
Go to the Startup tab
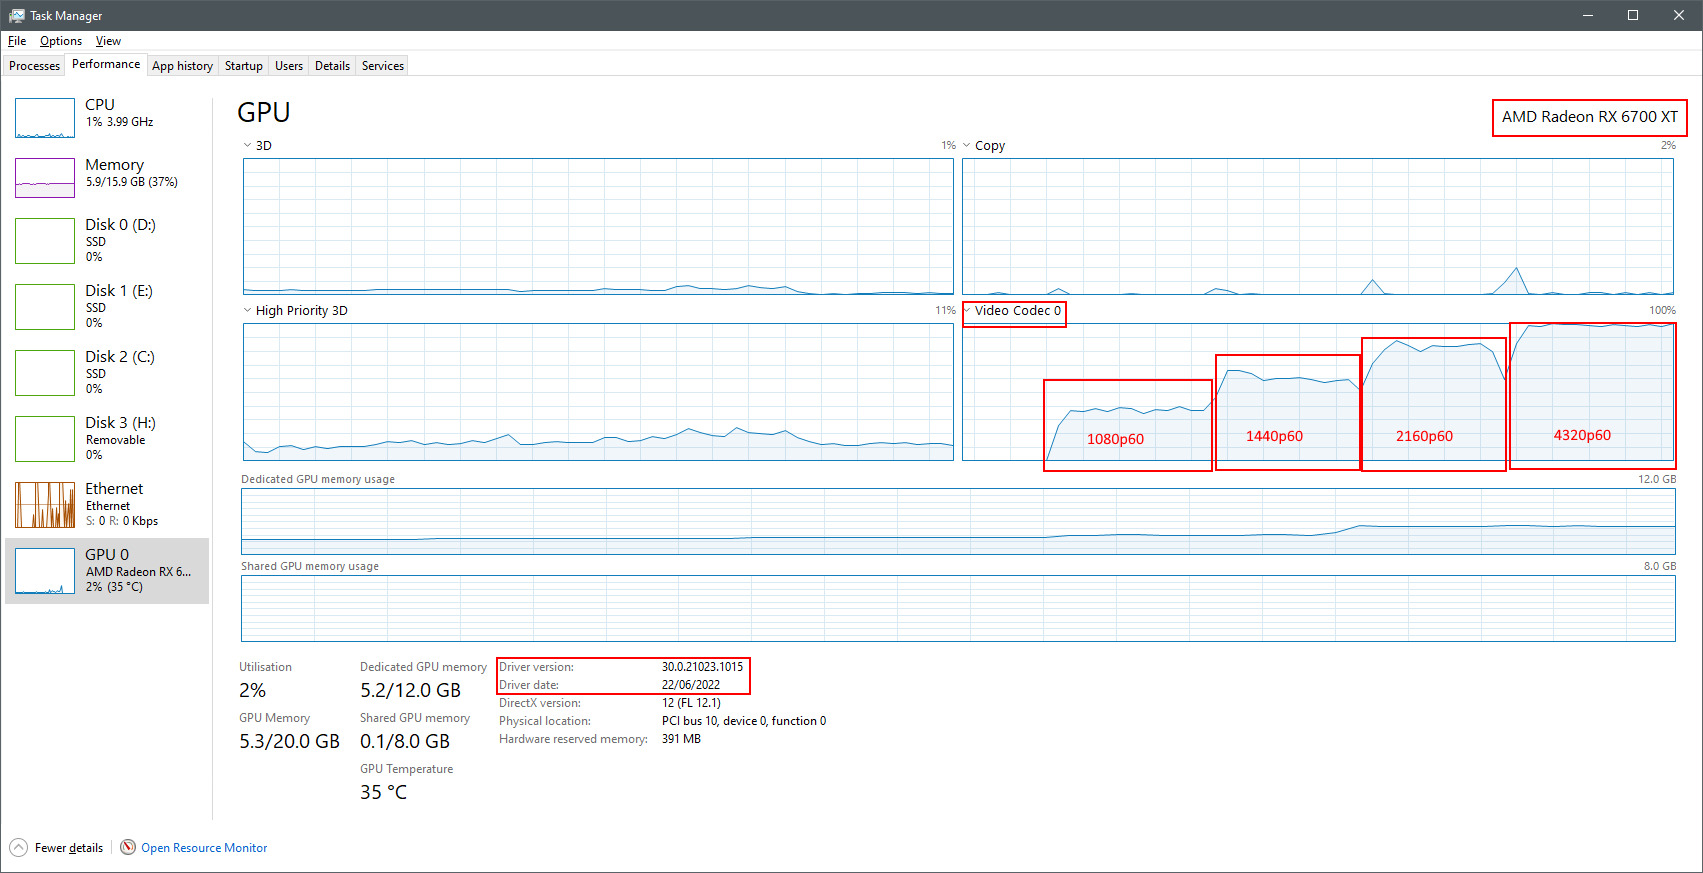click(244, 66)
